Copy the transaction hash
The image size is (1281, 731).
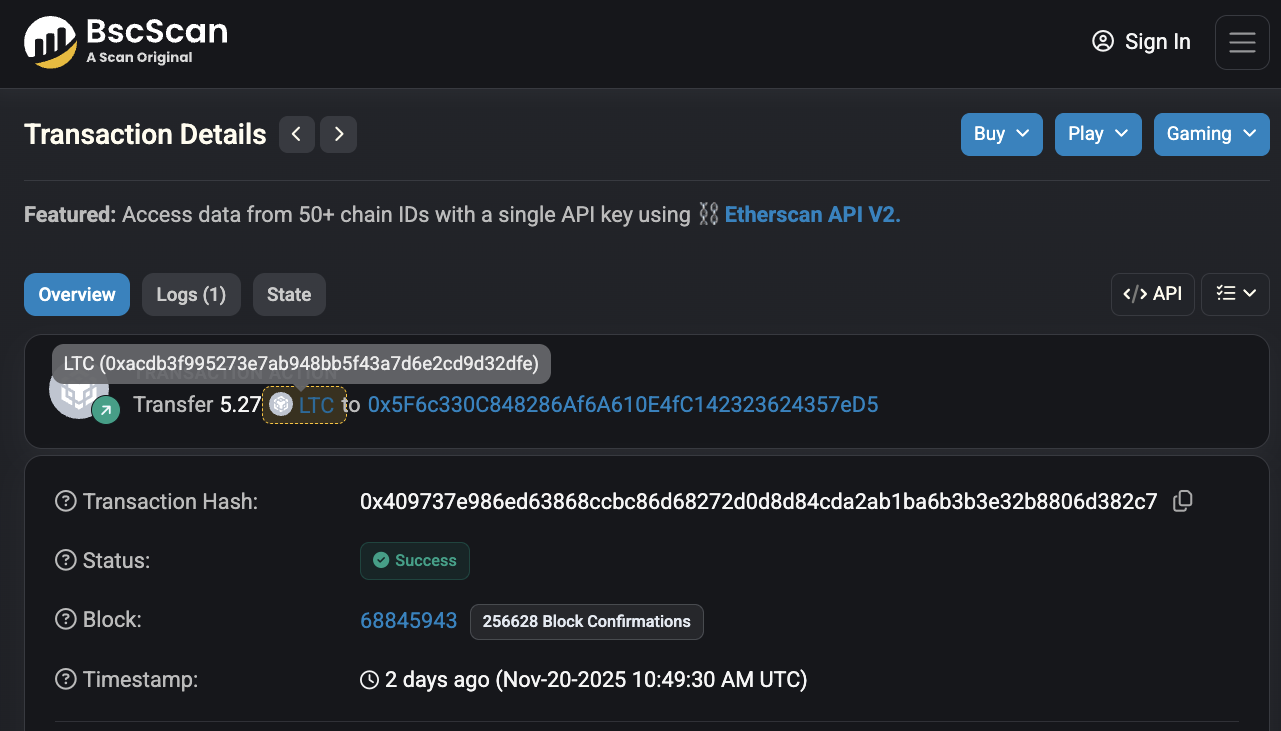(1182, 502)
